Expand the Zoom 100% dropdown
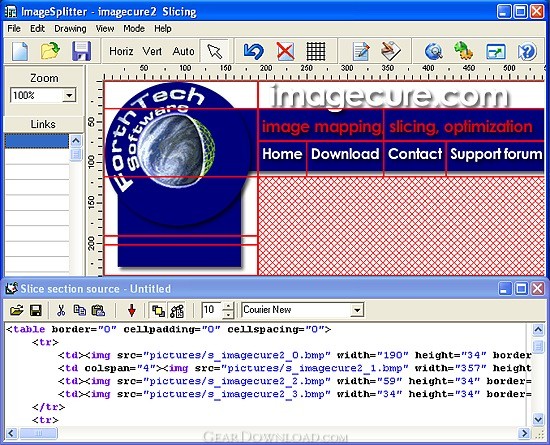Image resolution: width=550 pixels, height=445 pixels. 69,95
